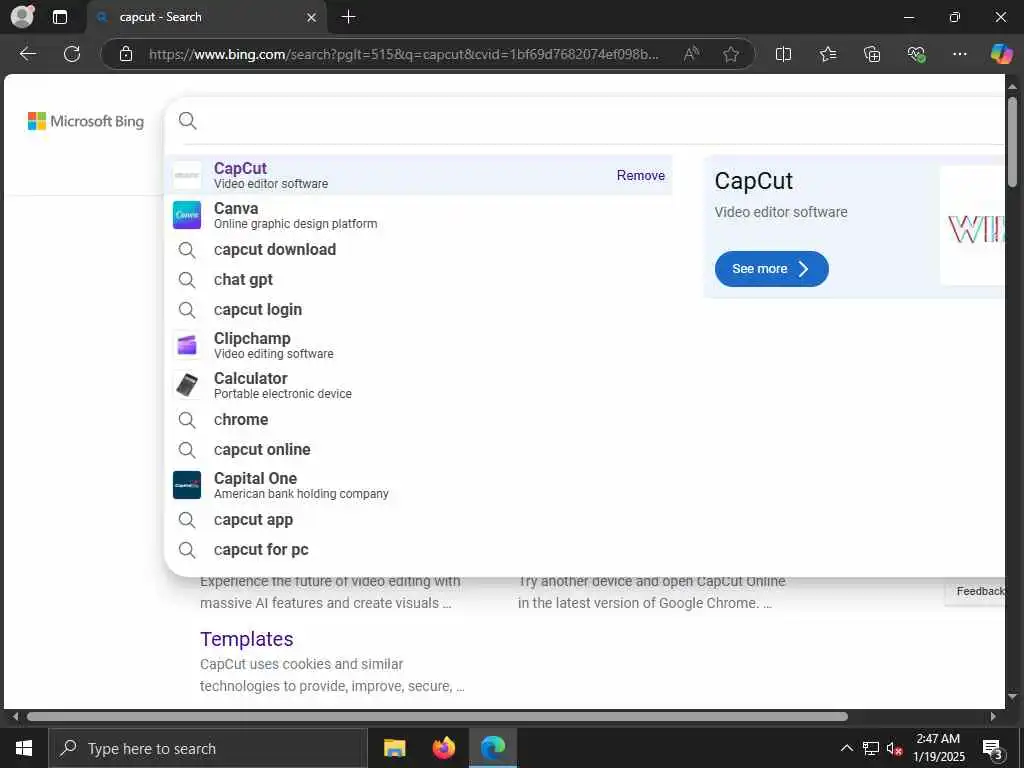Click See more button on CapCut card

click(x=771, y=268)
